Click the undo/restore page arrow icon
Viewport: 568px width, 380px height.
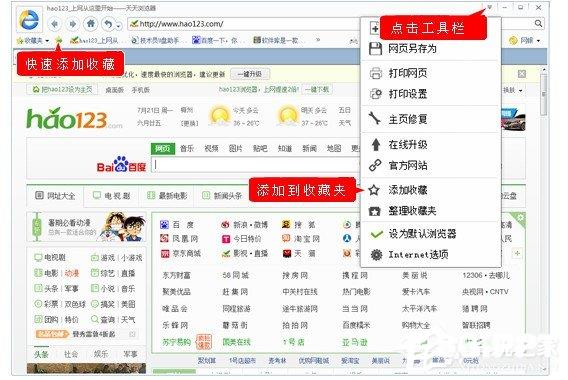tap(108, 24)
